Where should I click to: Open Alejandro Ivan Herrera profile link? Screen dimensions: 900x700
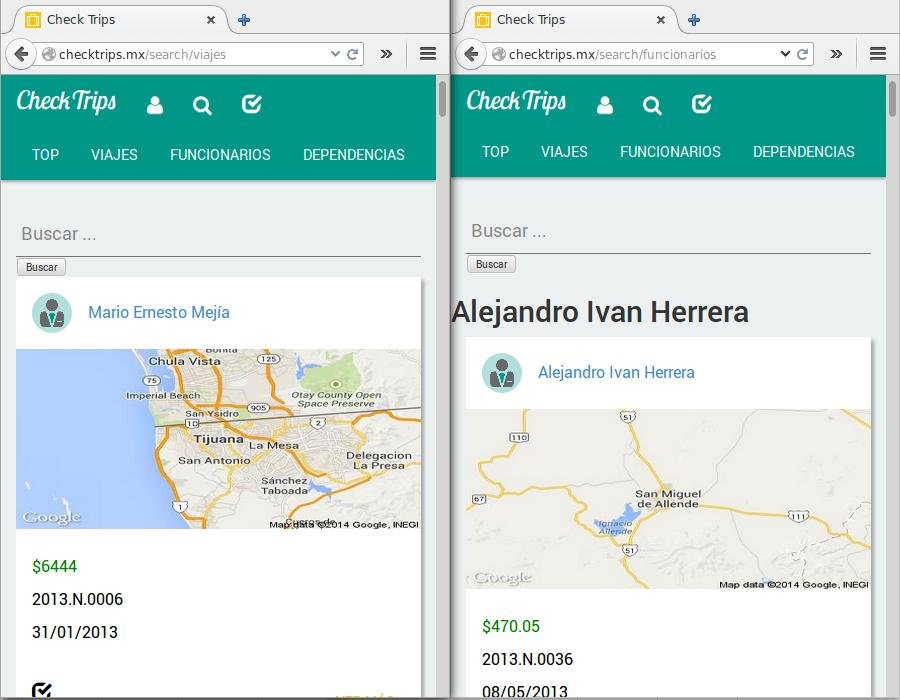click(616, 373)
